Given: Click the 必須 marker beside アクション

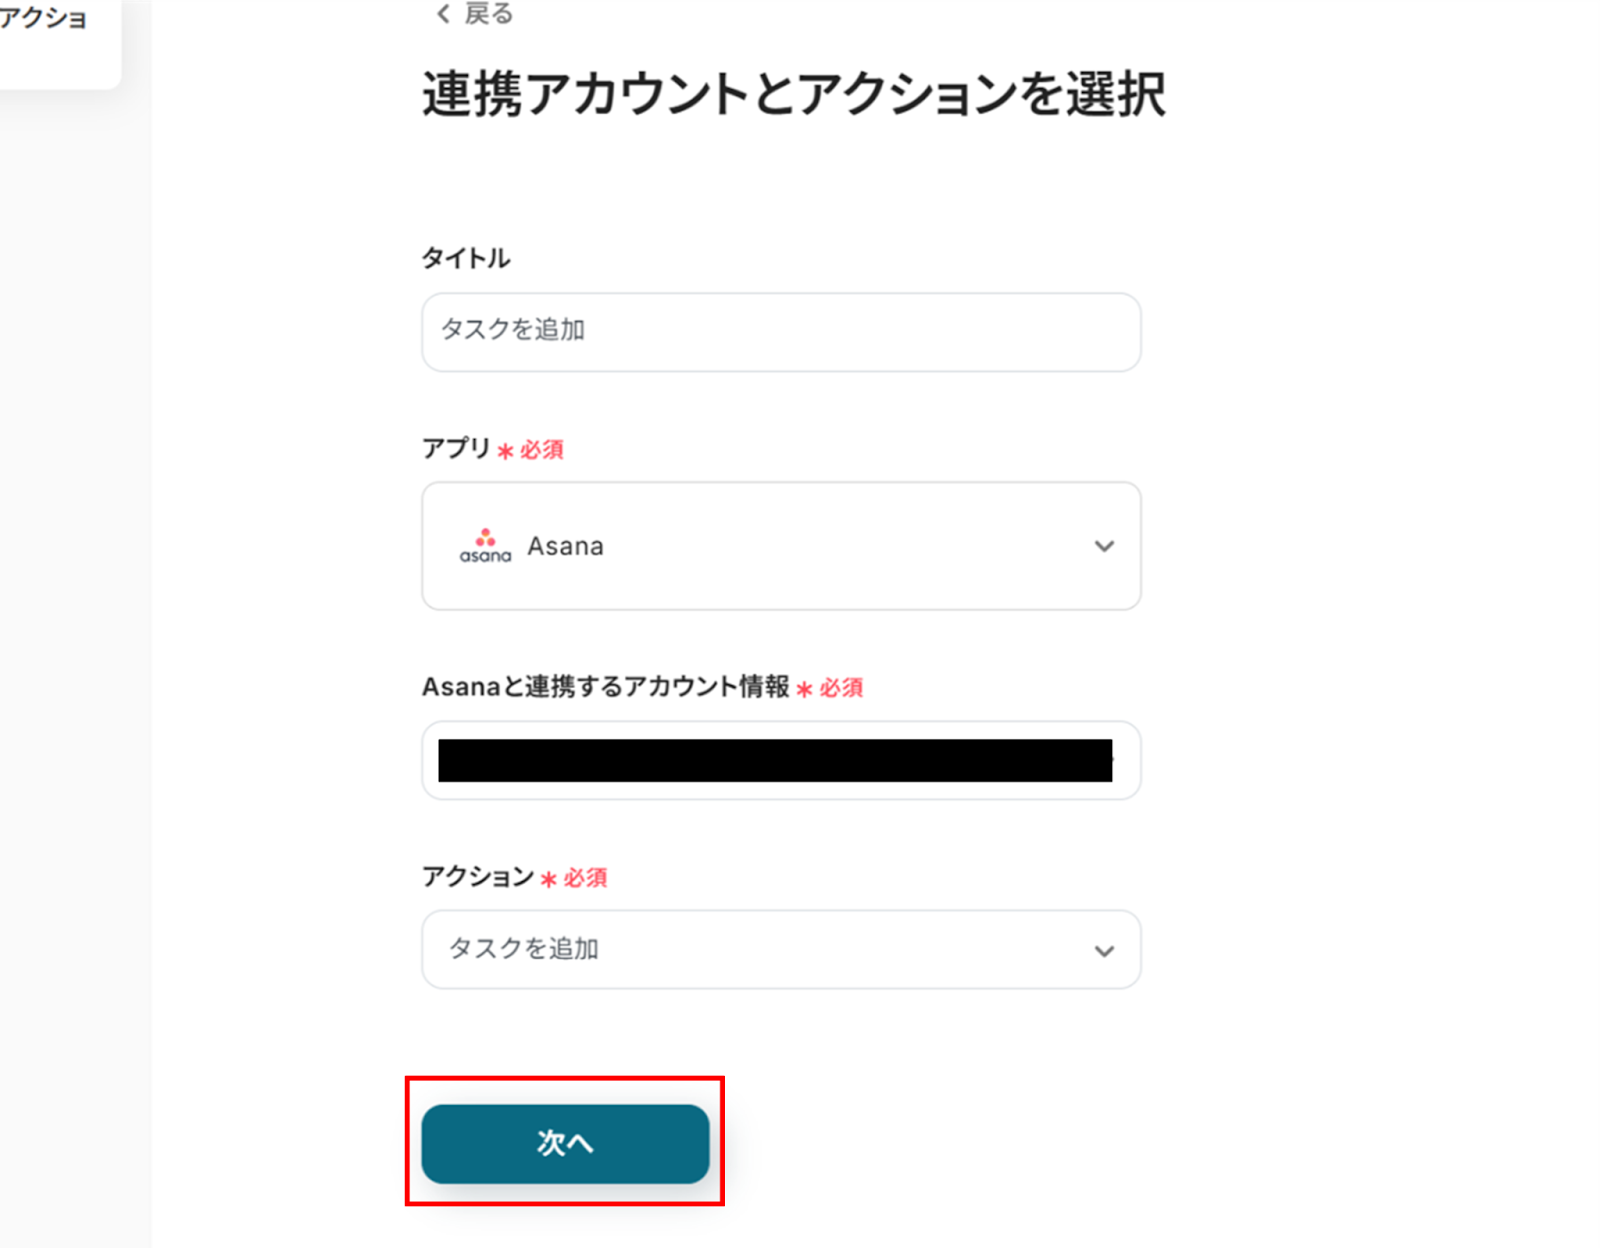Looking at the screenshot, I should coord(585,878).
